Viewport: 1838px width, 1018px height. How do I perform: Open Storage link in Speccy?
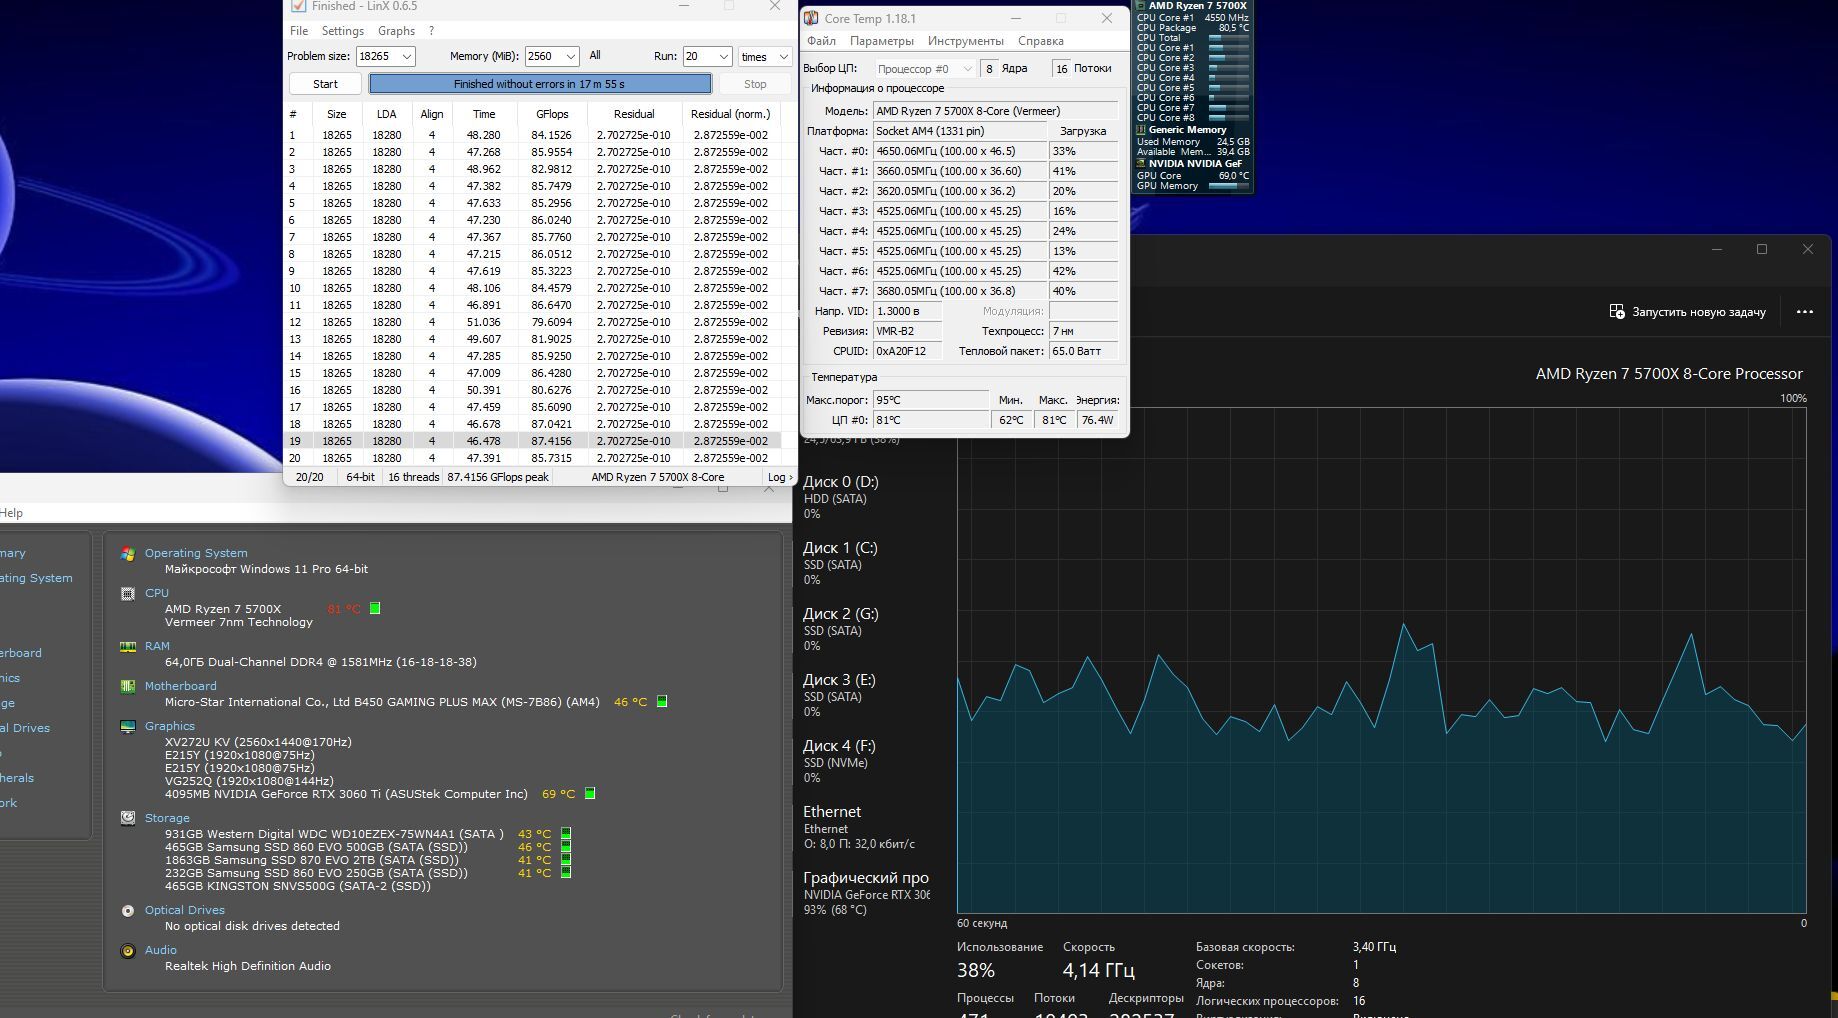[167, 818]
